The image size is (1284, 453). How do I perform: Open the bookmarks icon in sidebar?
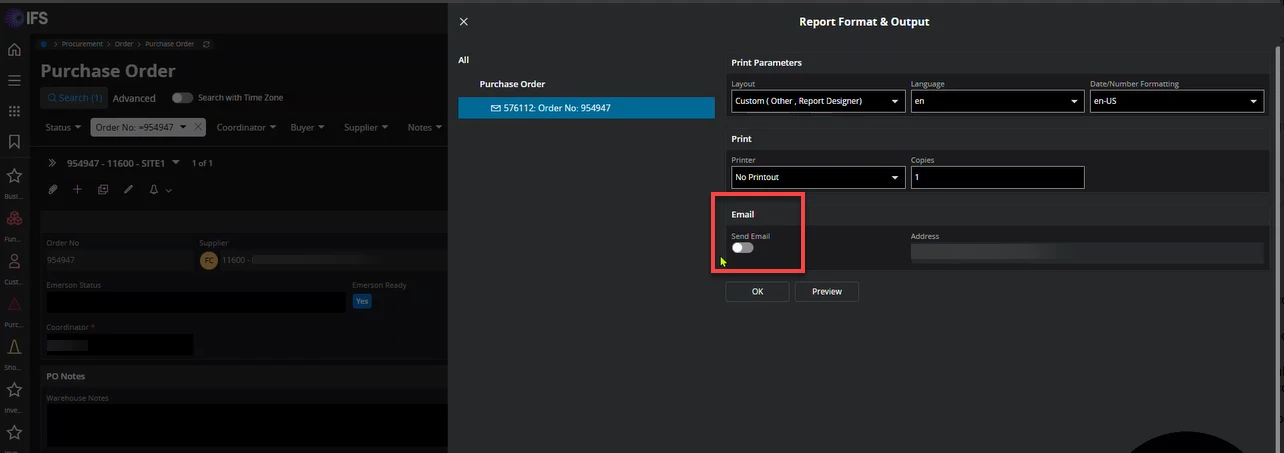click(14, 142)
